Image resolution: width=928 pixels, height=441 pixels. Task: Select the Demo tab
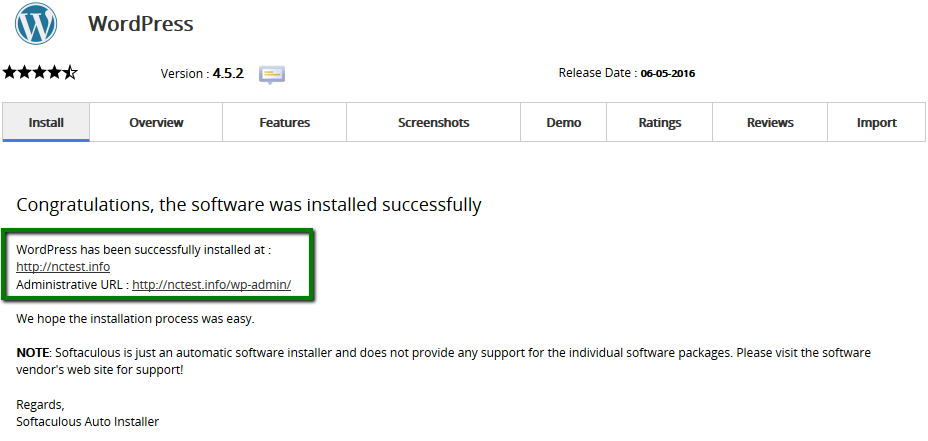564,122
